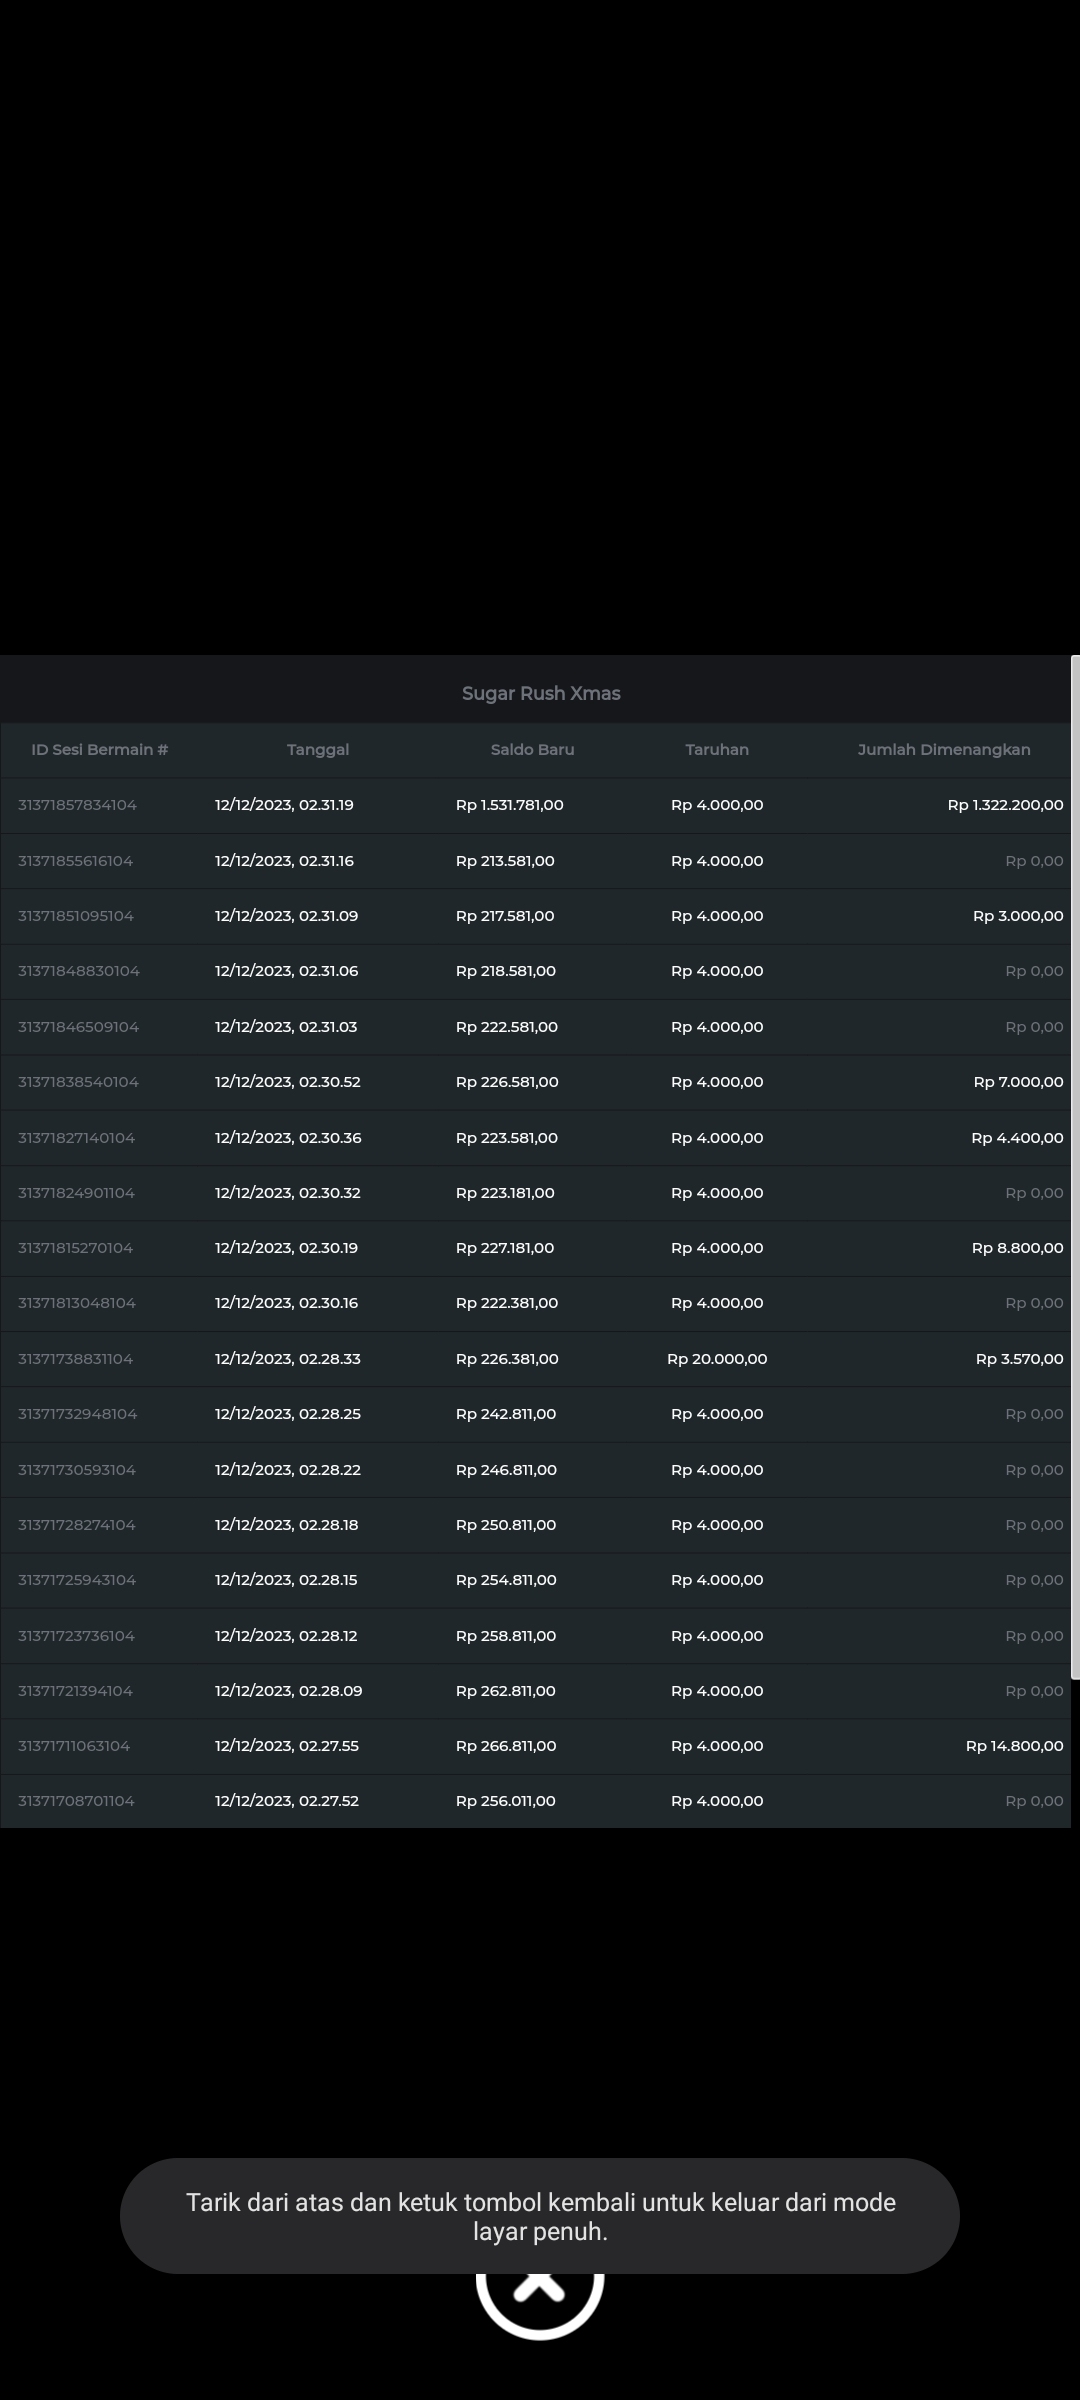
Task: Select the 'Saldo Baru' column header
Action: (532, 750)
